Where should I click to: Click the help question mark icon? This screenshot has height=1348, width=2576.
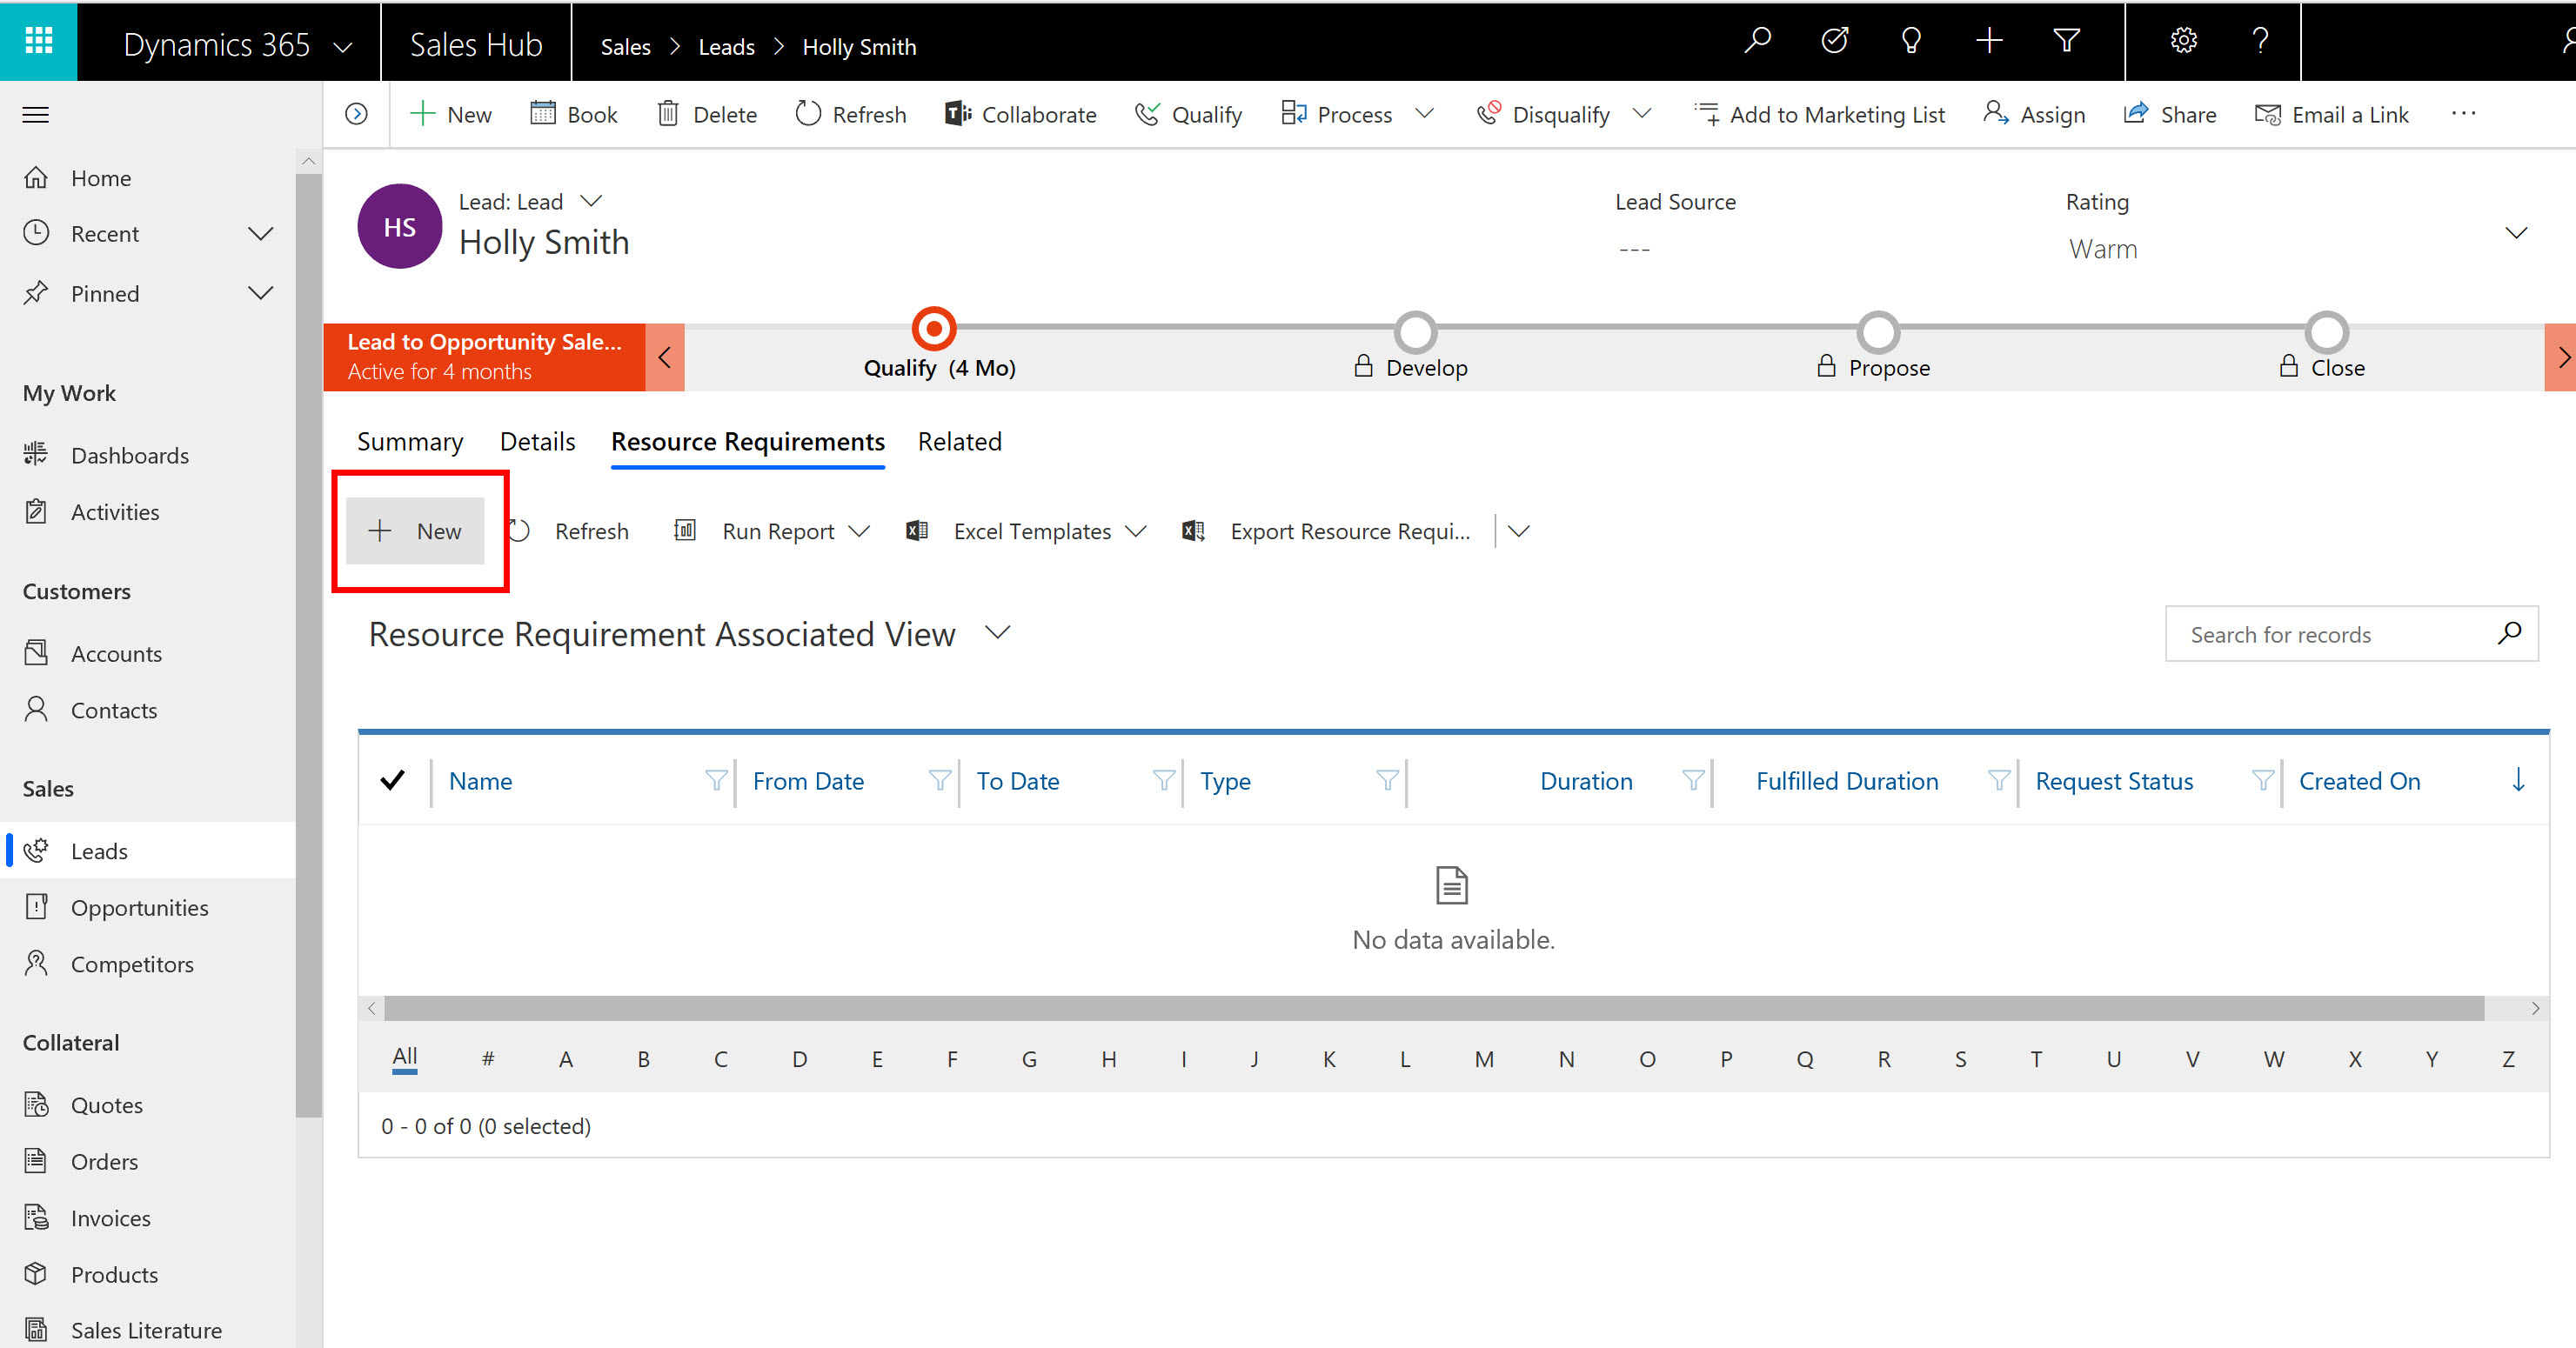pyautogui.click(x=2260, y=41)
